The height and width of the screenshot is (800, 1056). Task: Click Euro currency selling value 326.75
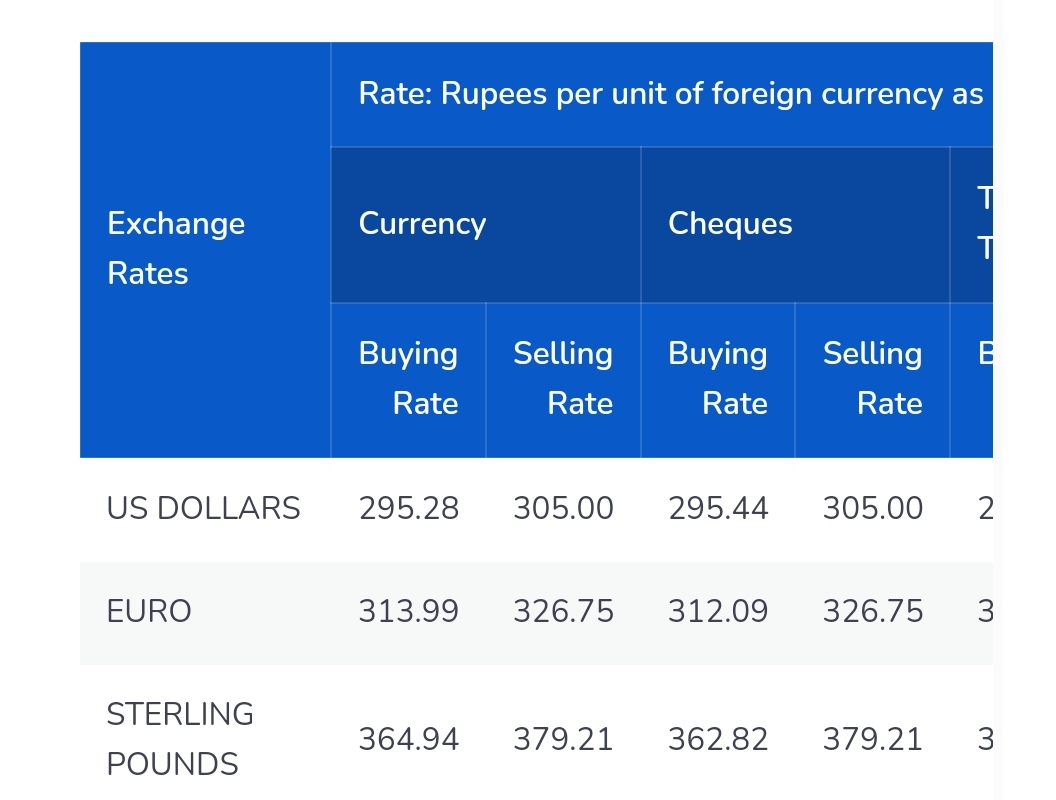click(x=564, y=611)
